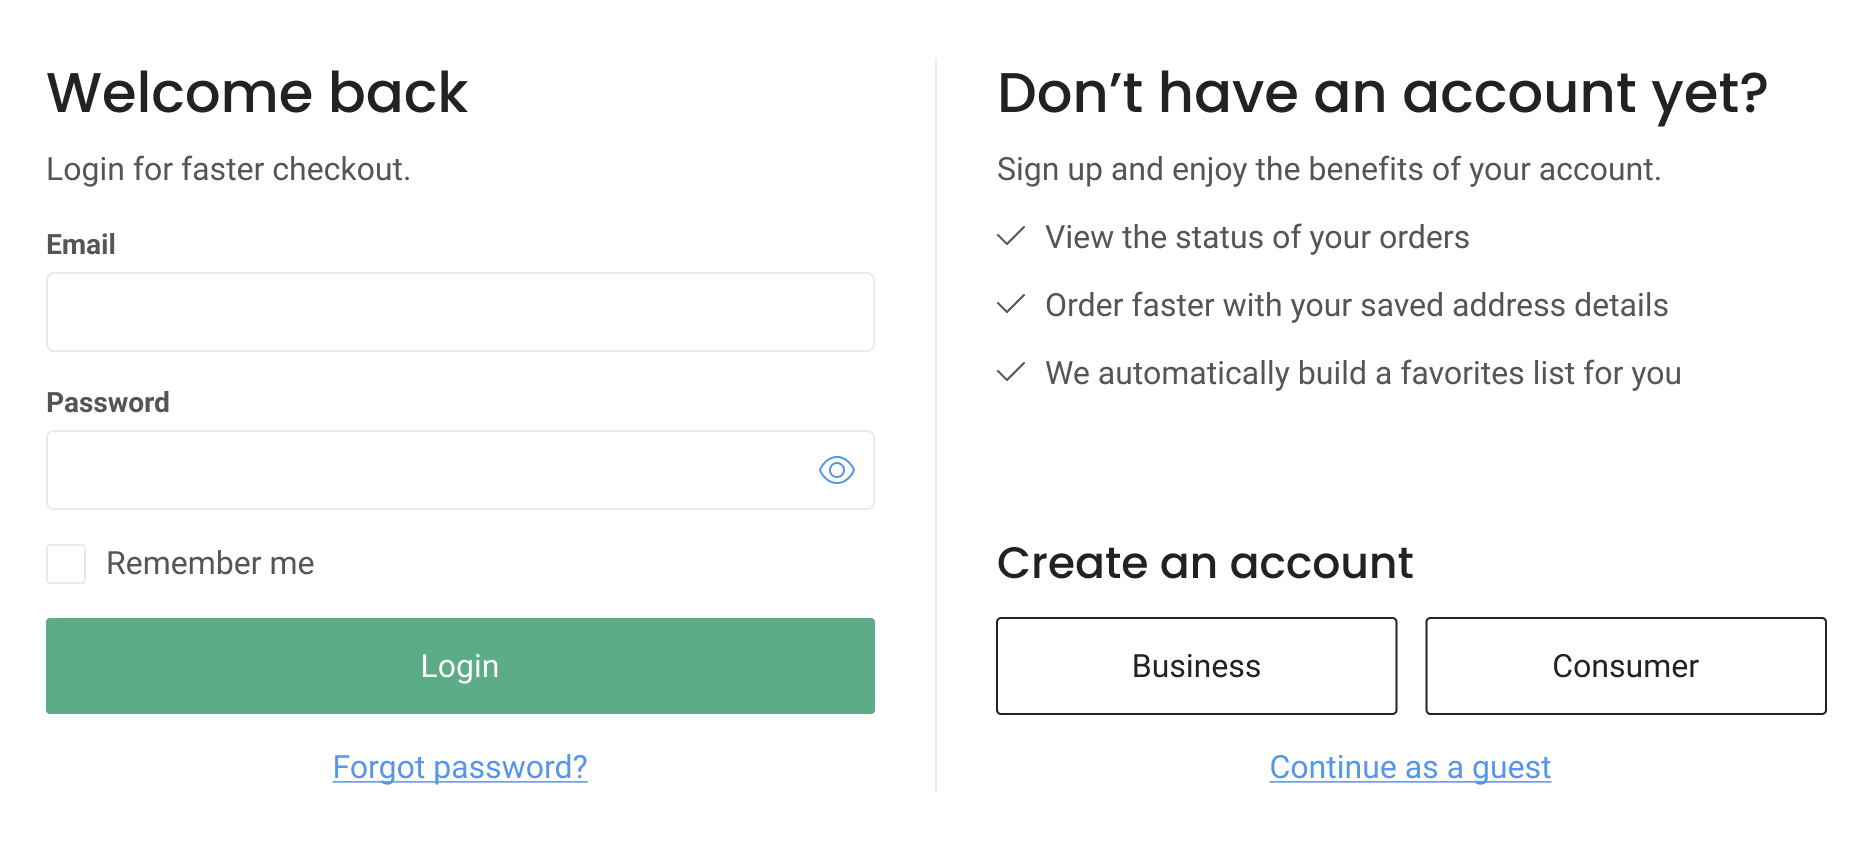Click the Email field label
The height and width of the screenshot is (854, 1870).
(81, 244)
